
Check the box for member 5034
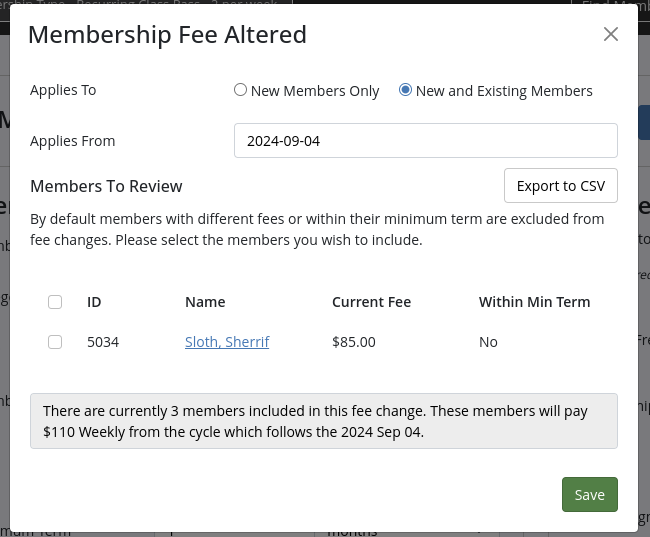[x=55, y=342]
